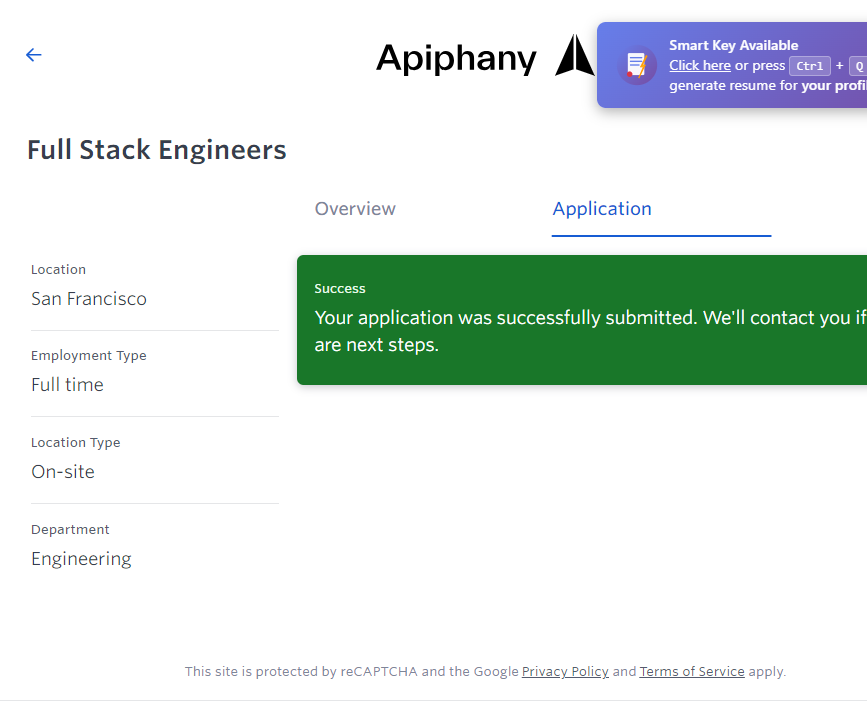Click the Ctrl key badge in Smart Key popup
867x702 pixels.
(x=809, y=66)
